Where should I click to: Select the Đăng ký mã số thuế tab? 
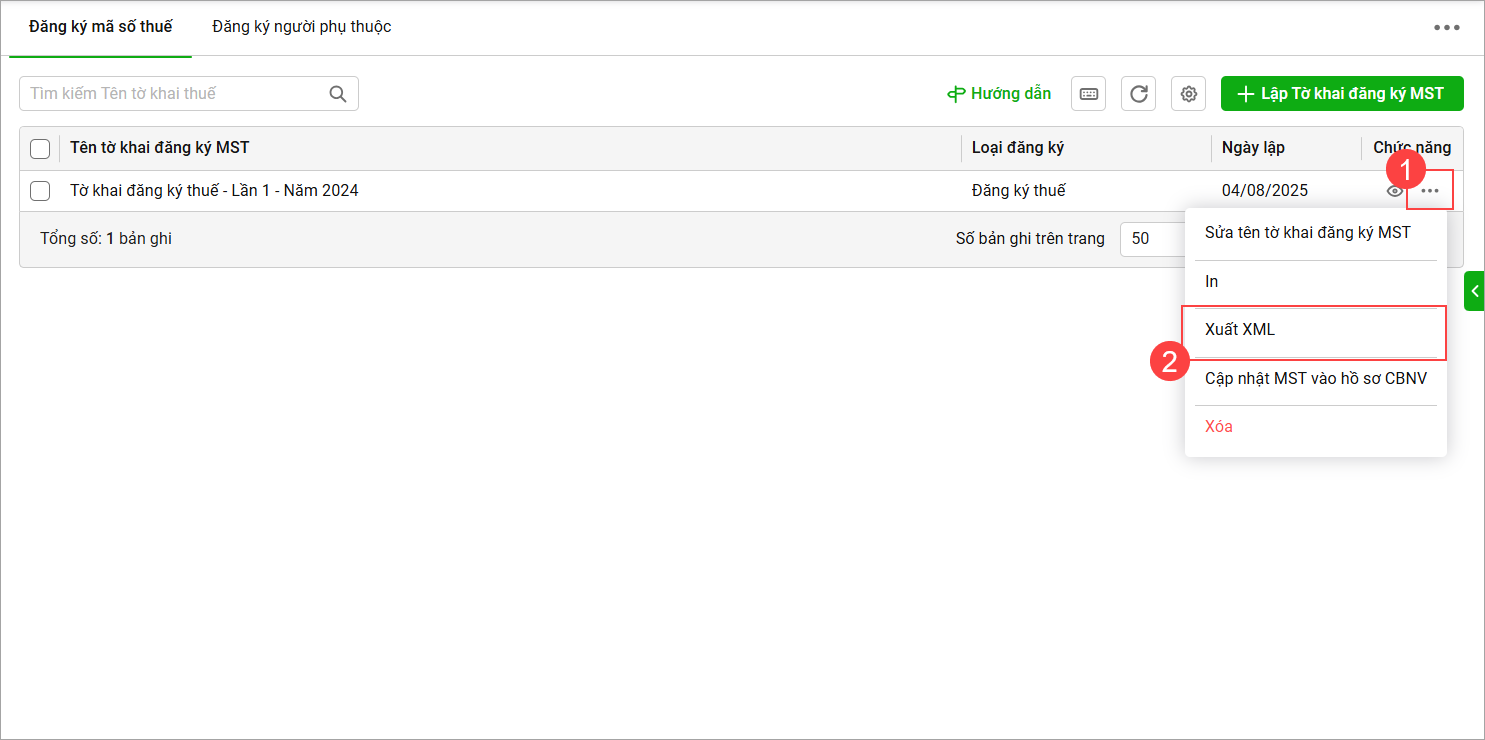100,27
